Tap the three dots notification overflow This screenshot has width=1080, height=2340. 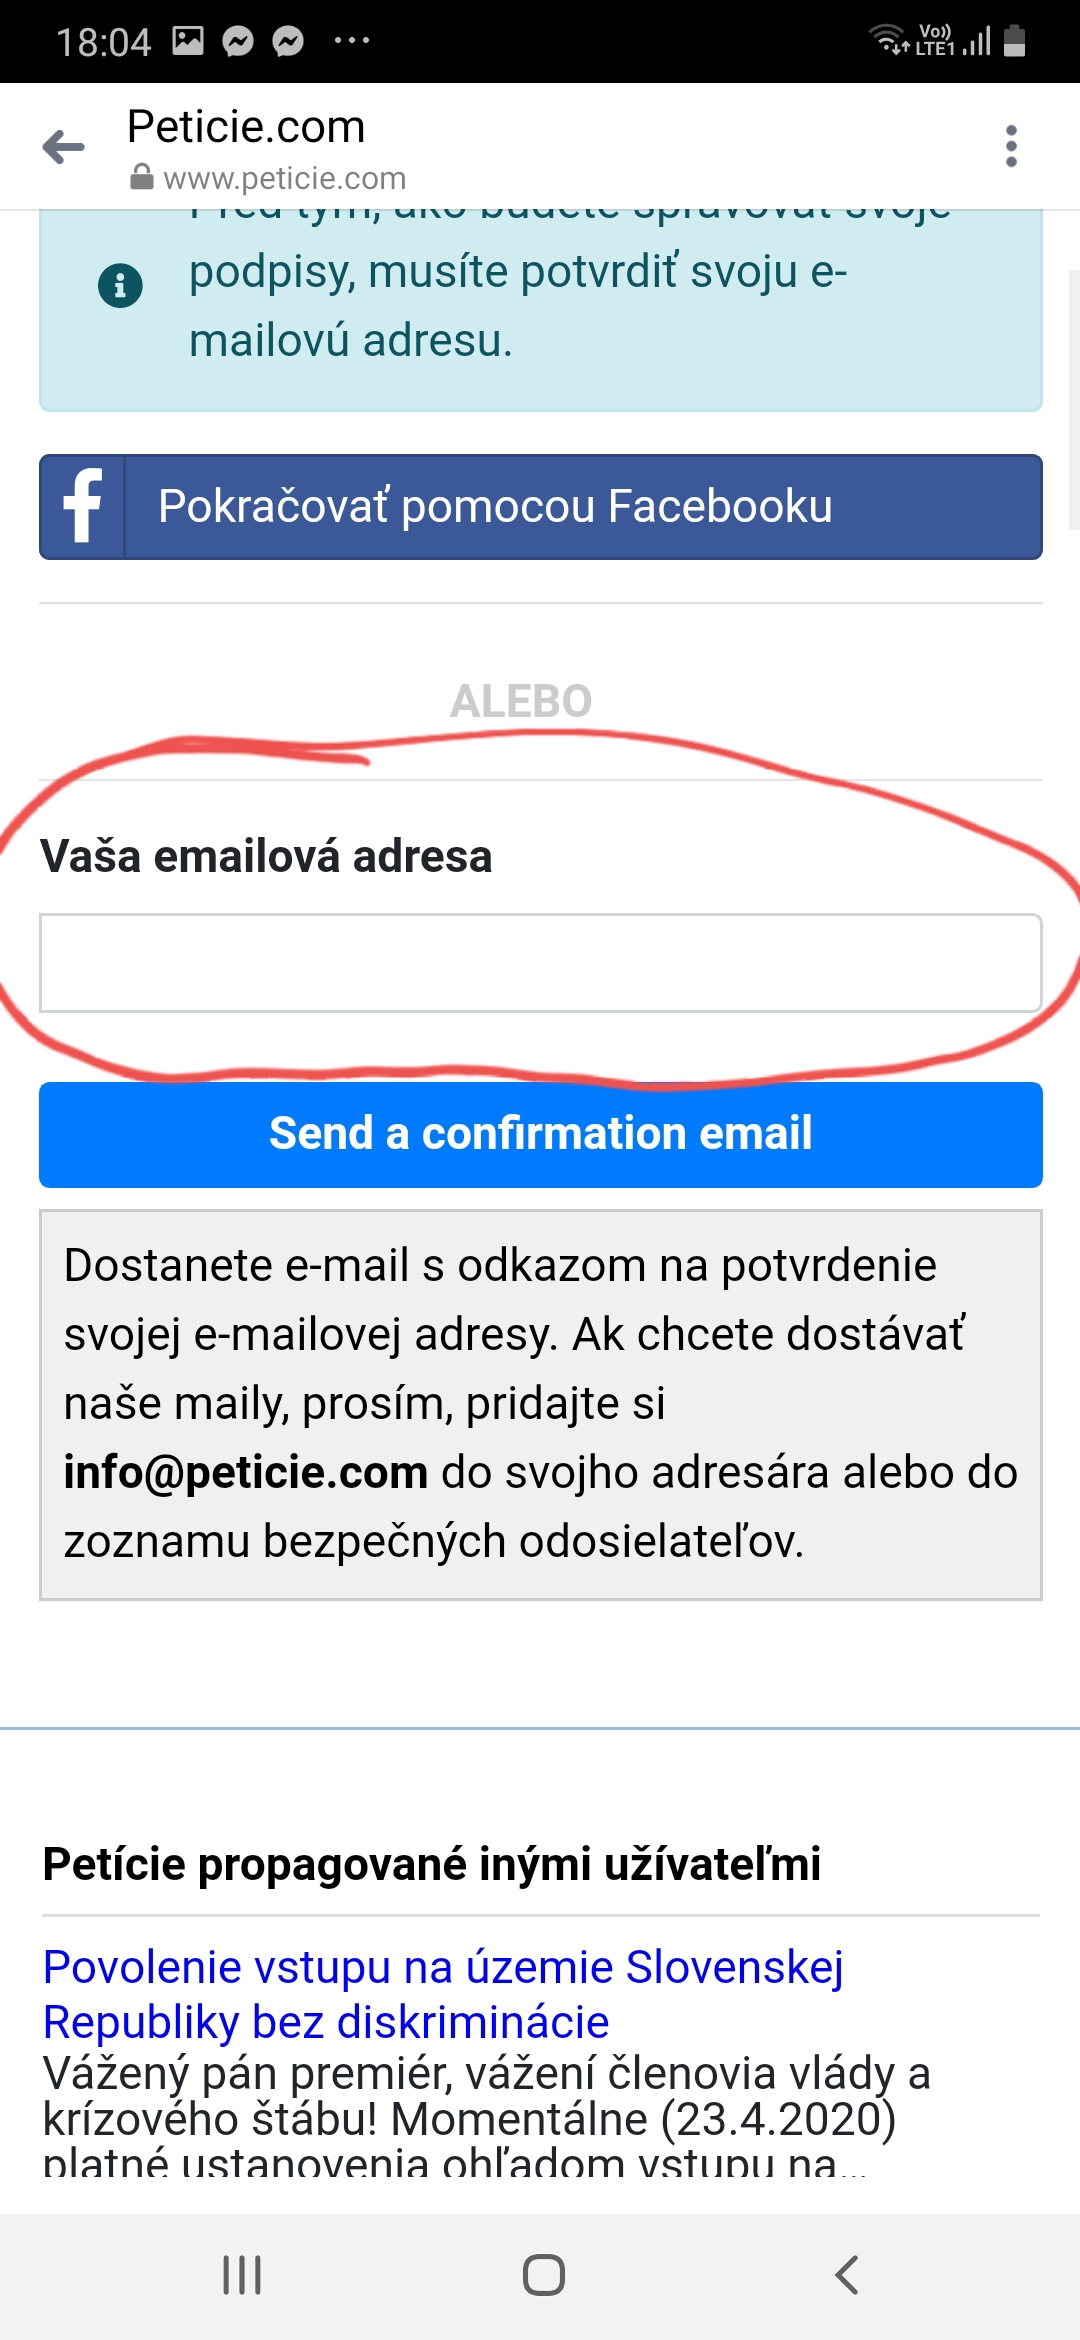pyautogui.click(x=352, y=41)
